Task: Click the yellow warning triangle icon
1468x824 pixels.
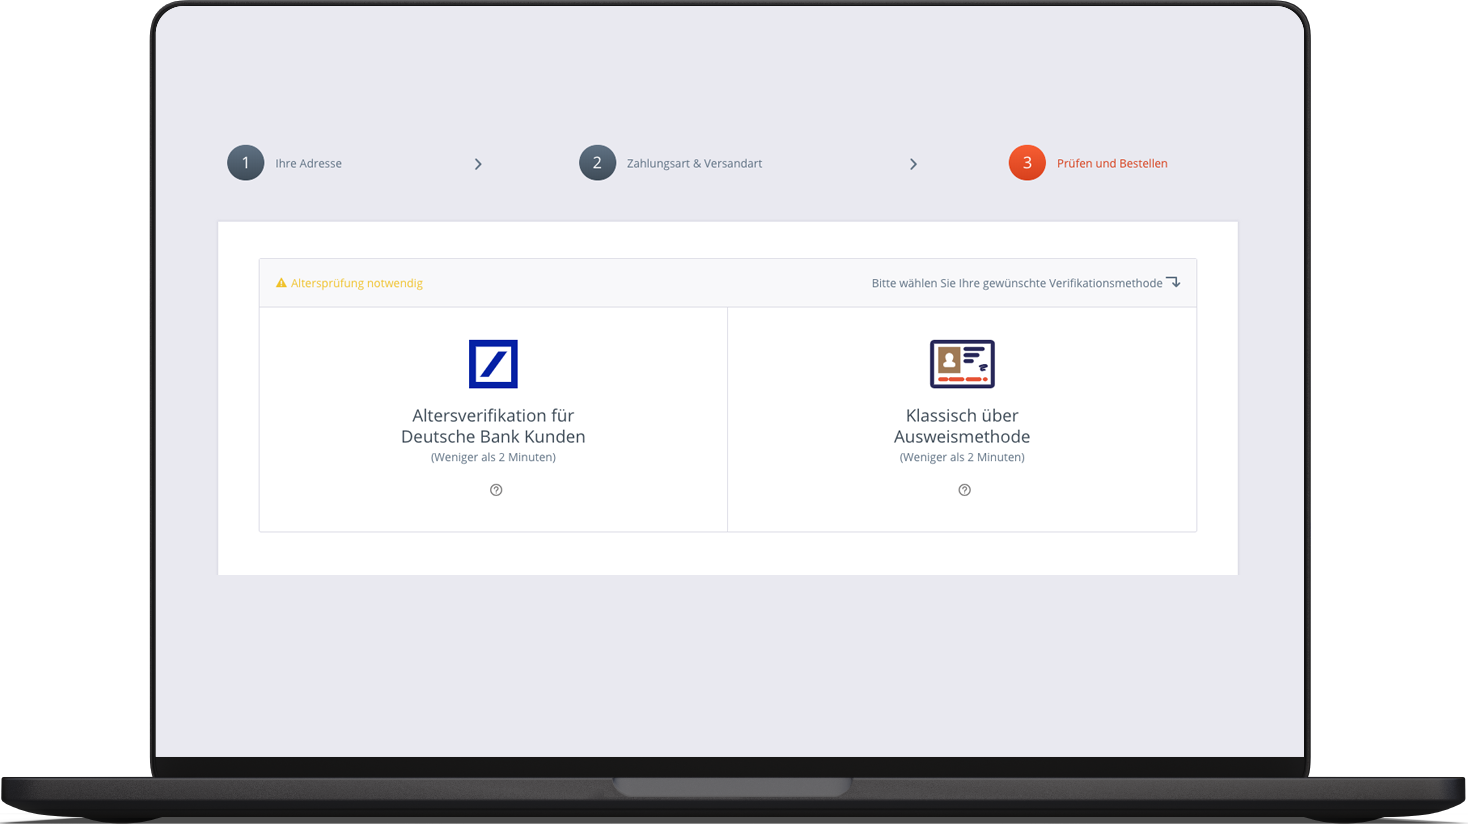Action: click(x=281, y=283)
